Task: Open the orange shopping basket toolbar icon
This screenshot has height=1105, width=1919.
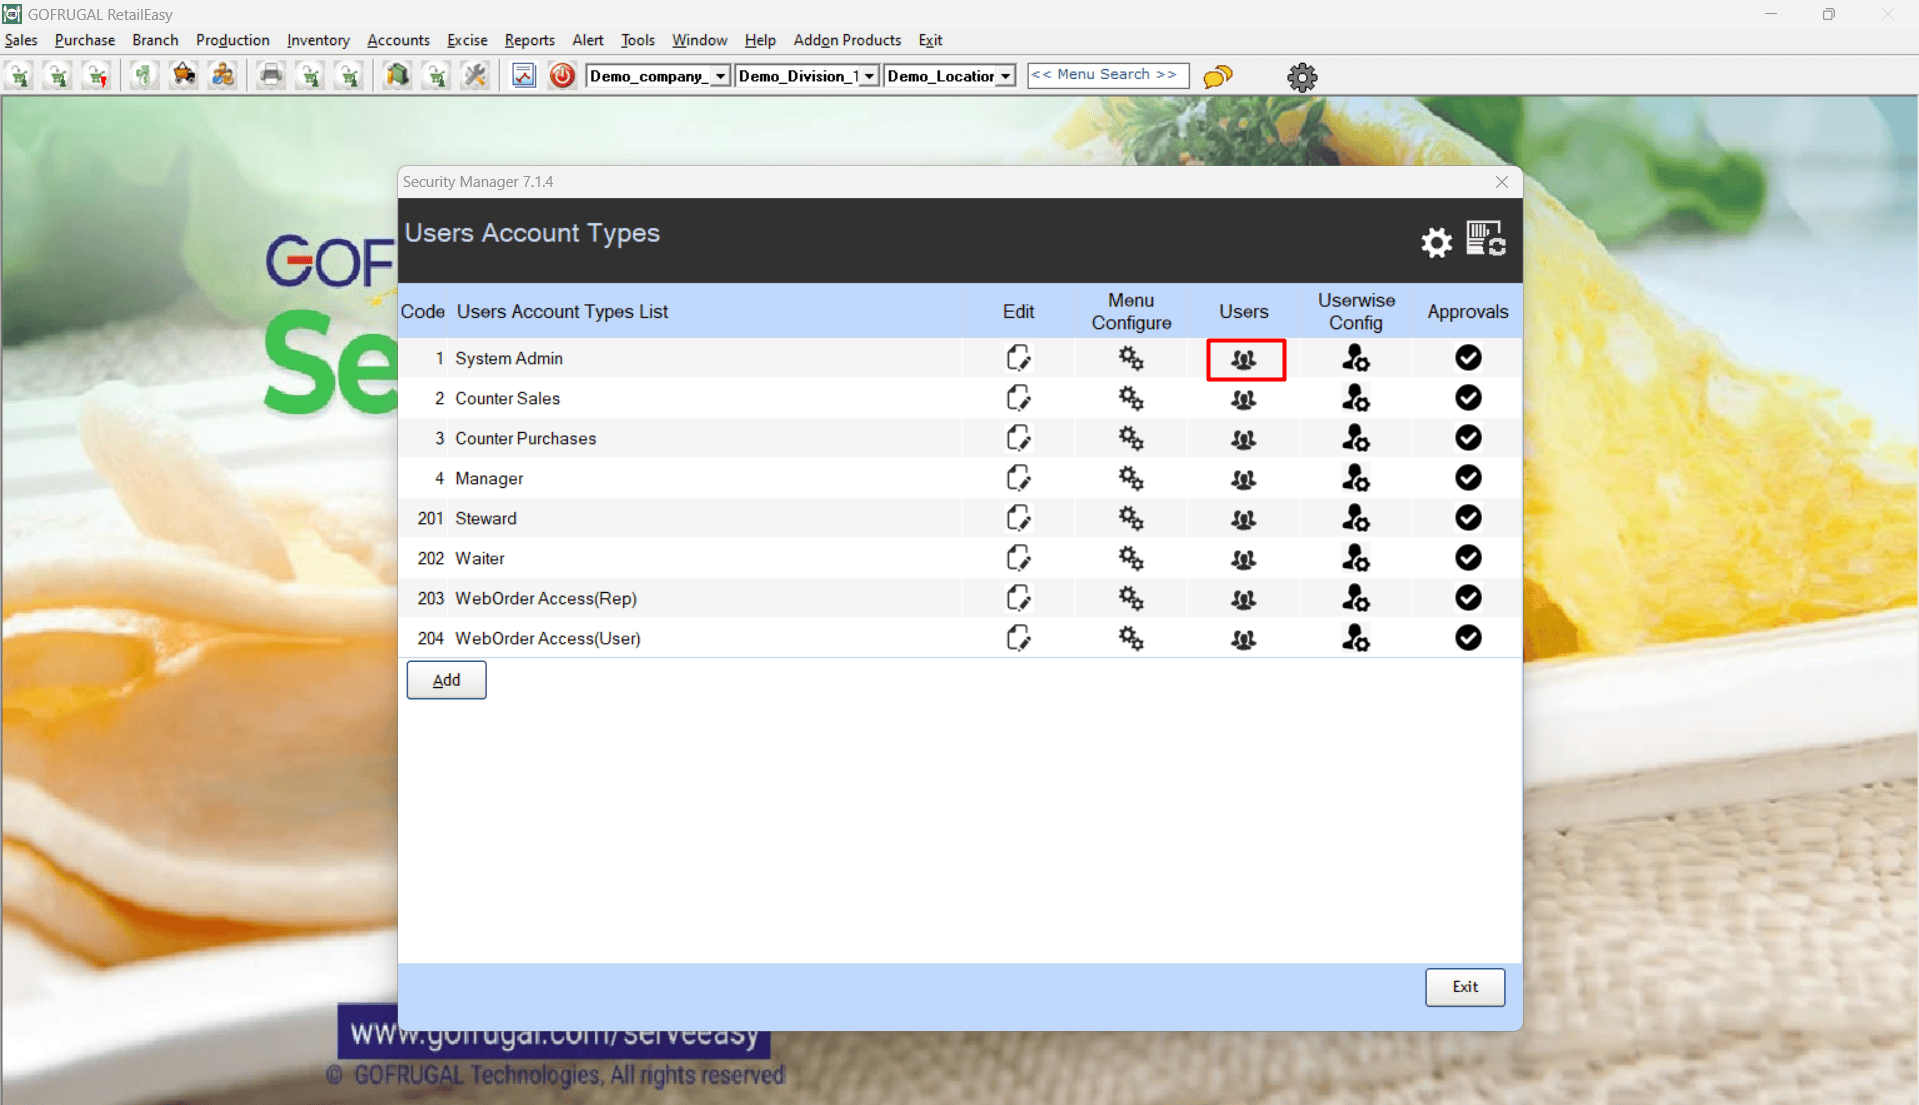Action: [x=183, y=76]
